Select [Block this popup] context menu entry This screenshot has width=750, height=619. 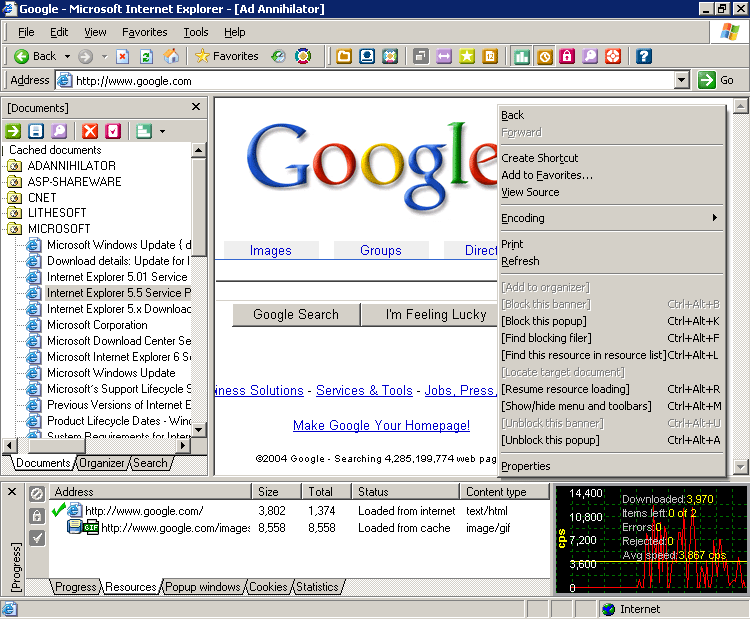(x=612, y=321)
